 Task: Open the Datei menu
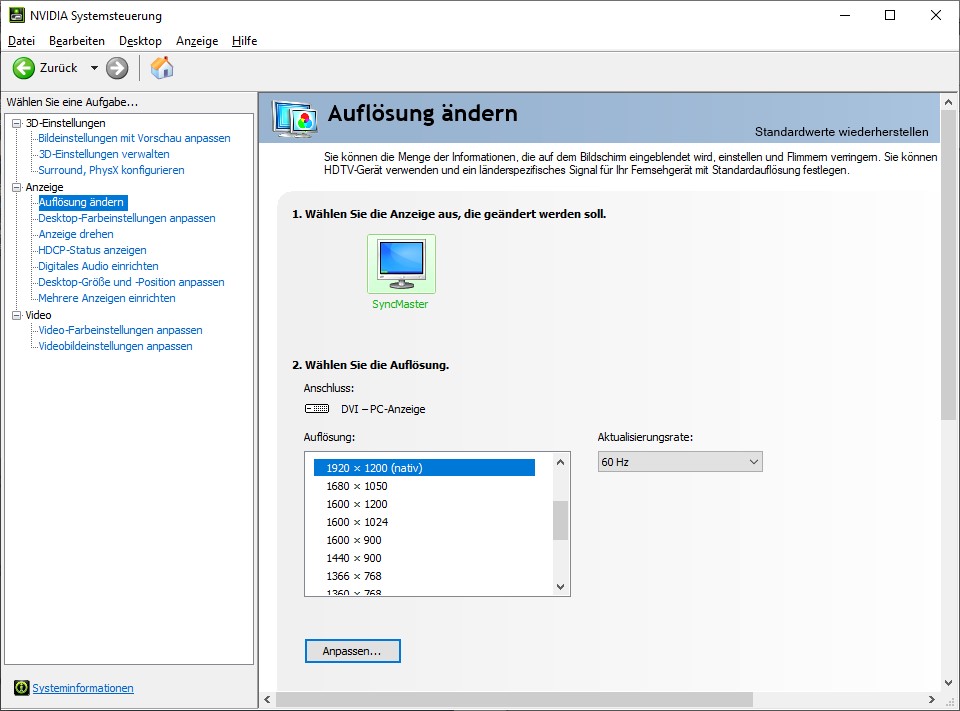(x=21, y=41)
